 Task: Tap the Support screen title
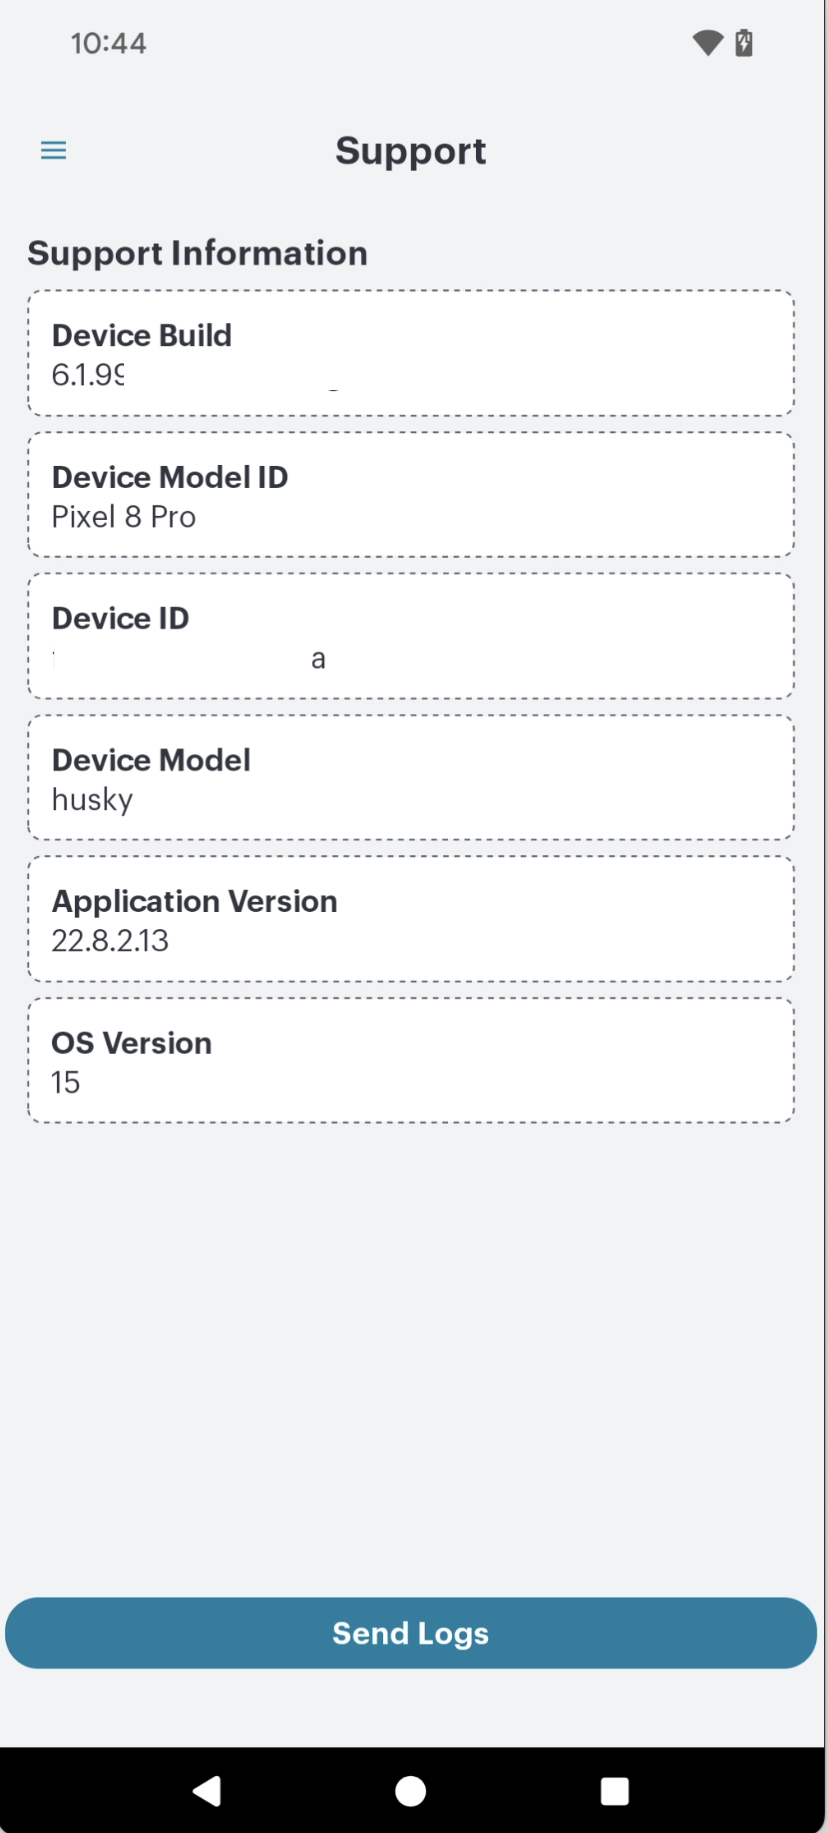(x=411, y=150)
